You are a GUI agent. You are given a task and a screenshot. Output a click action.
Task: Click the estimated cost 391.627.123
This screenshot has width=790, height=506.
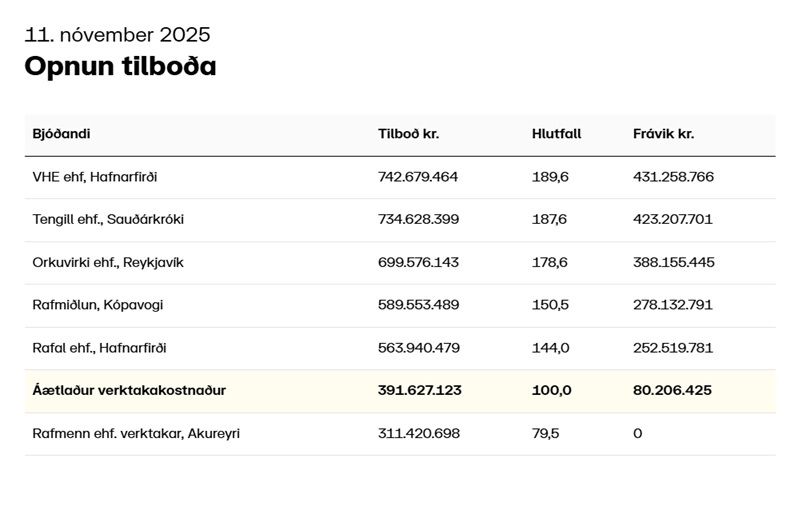[x=420, y=391]
